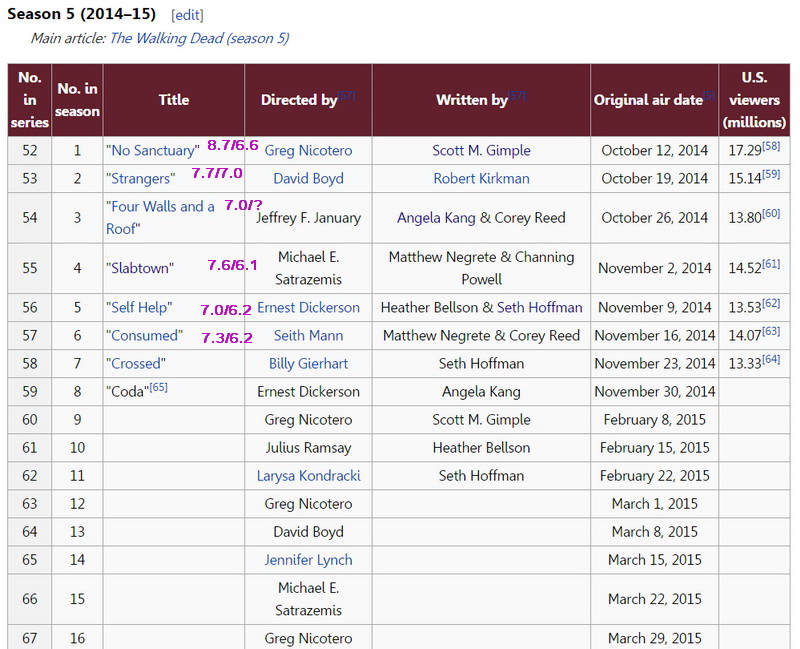Click reference [61] next to 14.52 viewers
Viewport: 800px width, 649px height.
pos(771,264)
